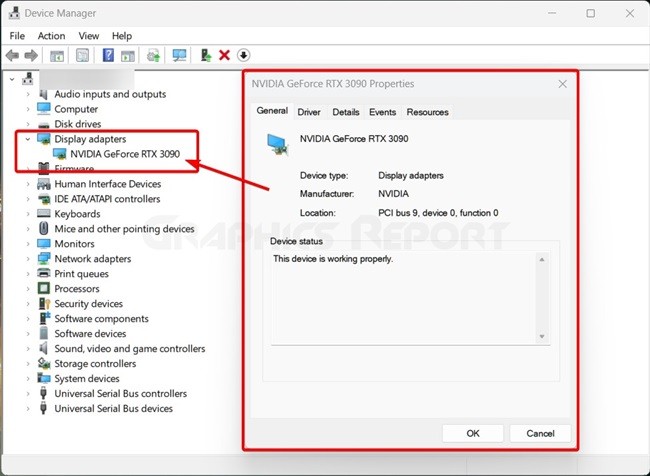
Task: Click inside the Device status text box
Action: 404,298
